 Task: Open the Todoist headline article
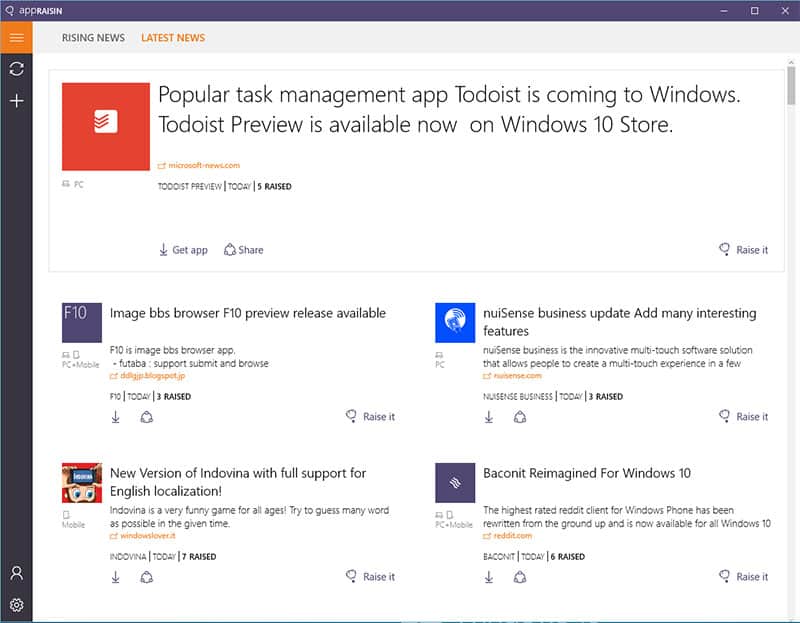[x=449, y=109]
